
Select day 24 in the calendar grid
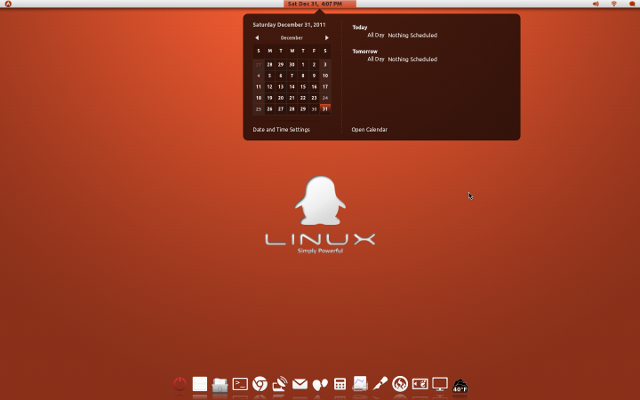[x=325, y=98]
